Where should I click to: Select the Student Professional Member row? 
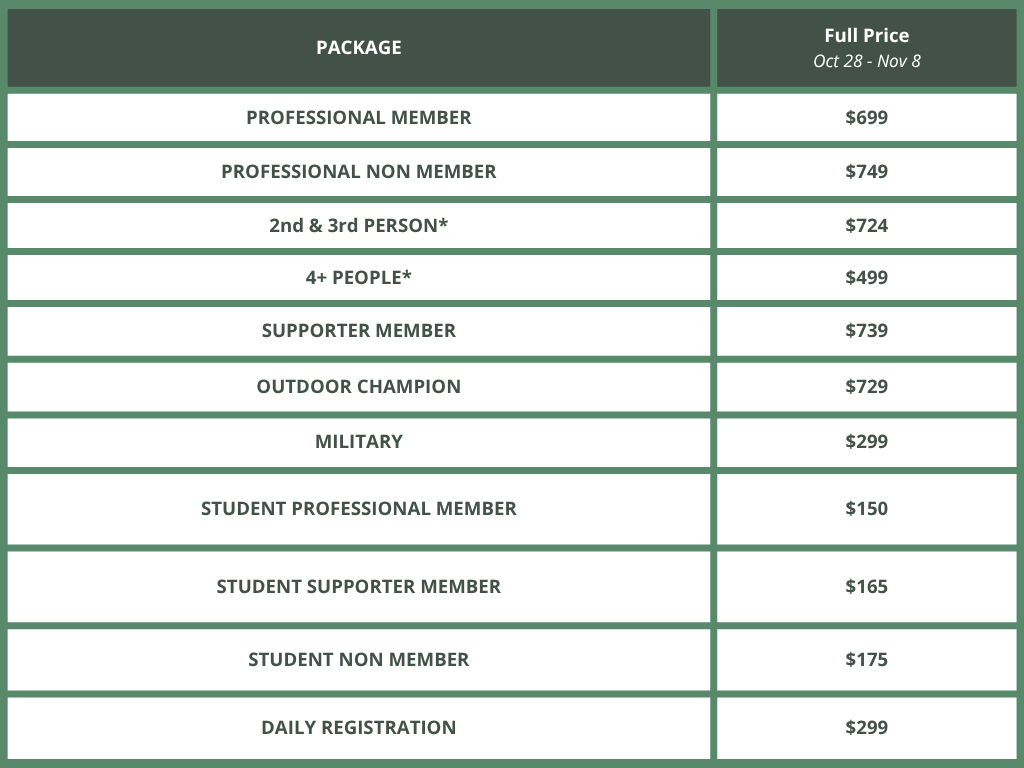tap(358, 508)
